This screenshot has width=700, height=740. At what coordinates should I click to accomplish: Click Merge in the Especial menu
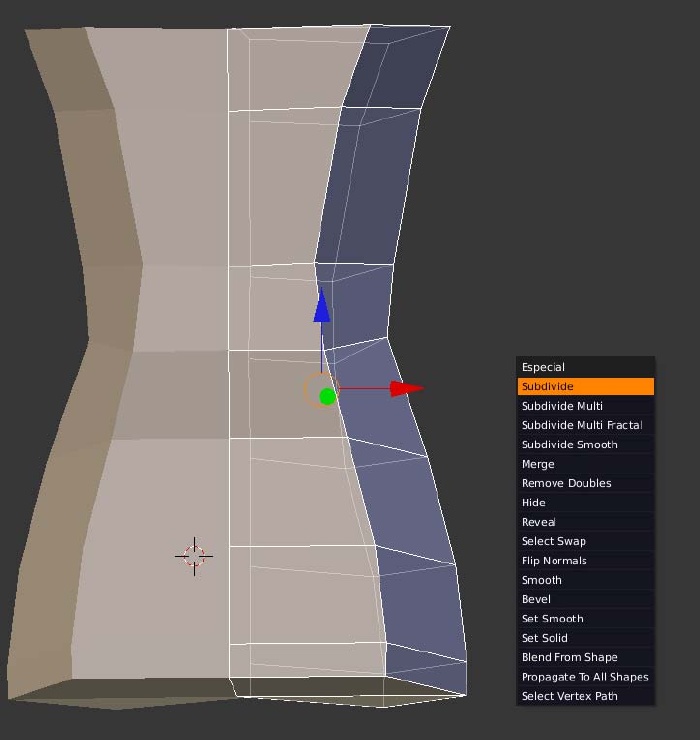[x=585, y=464]
